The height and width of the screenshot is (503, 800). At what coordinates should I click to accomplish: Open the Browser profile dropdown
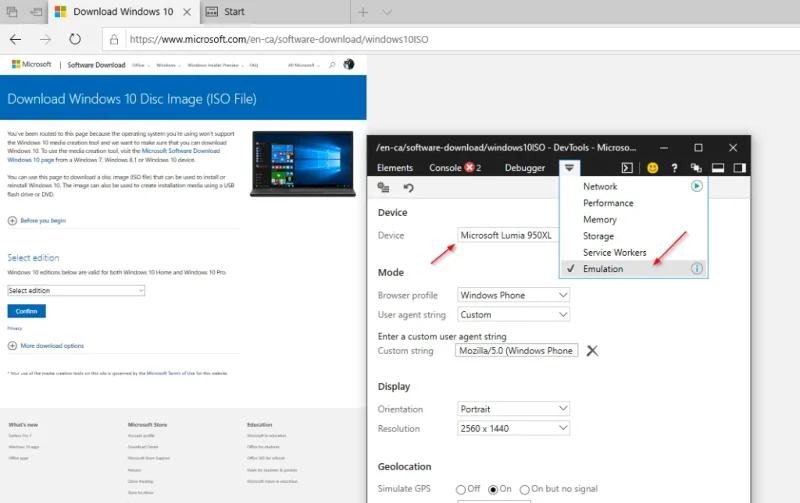[513, 295]
